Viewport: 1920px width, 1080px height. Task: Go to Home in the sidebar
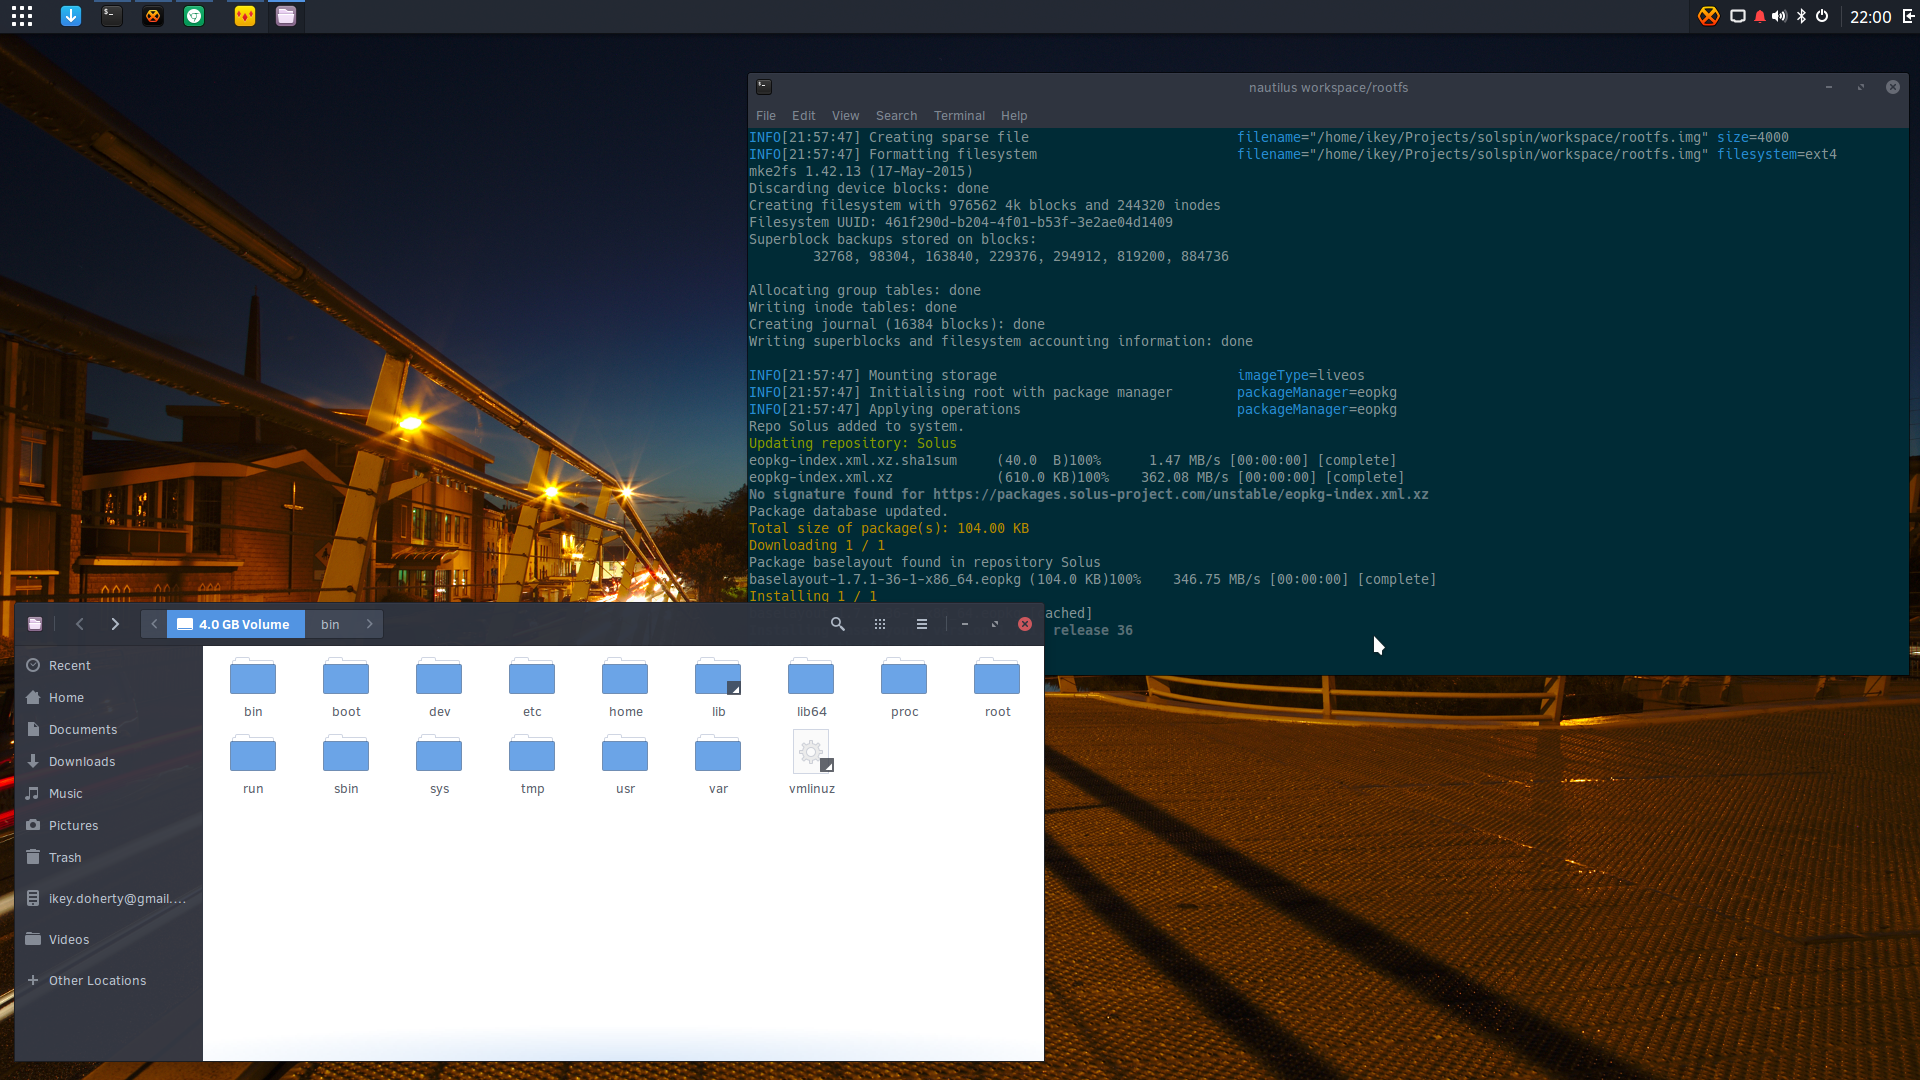click(x=108, y=697)
